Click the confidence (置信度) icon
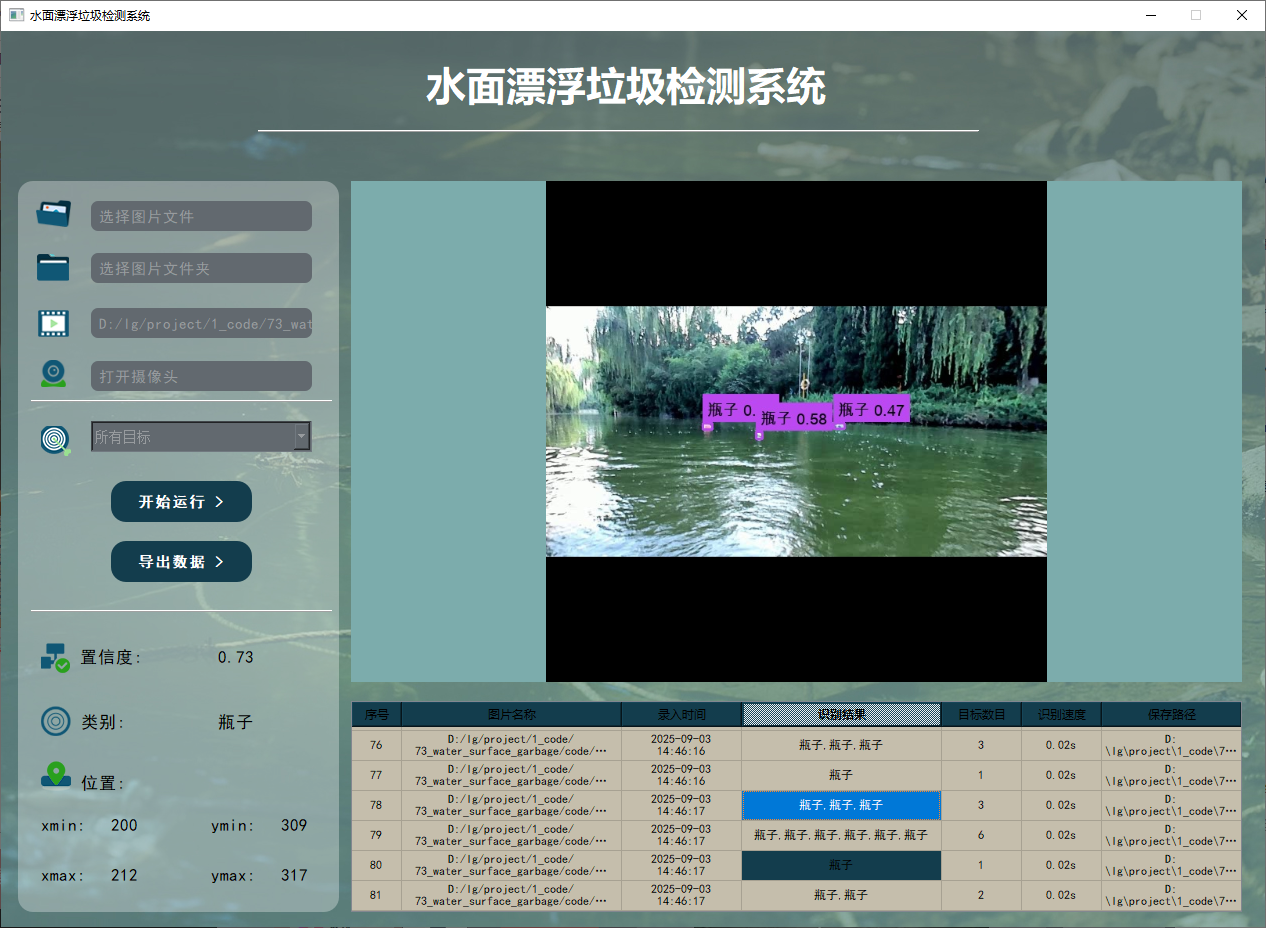The height and width of the screenshot is (928, 1266). tap(55, 657)
